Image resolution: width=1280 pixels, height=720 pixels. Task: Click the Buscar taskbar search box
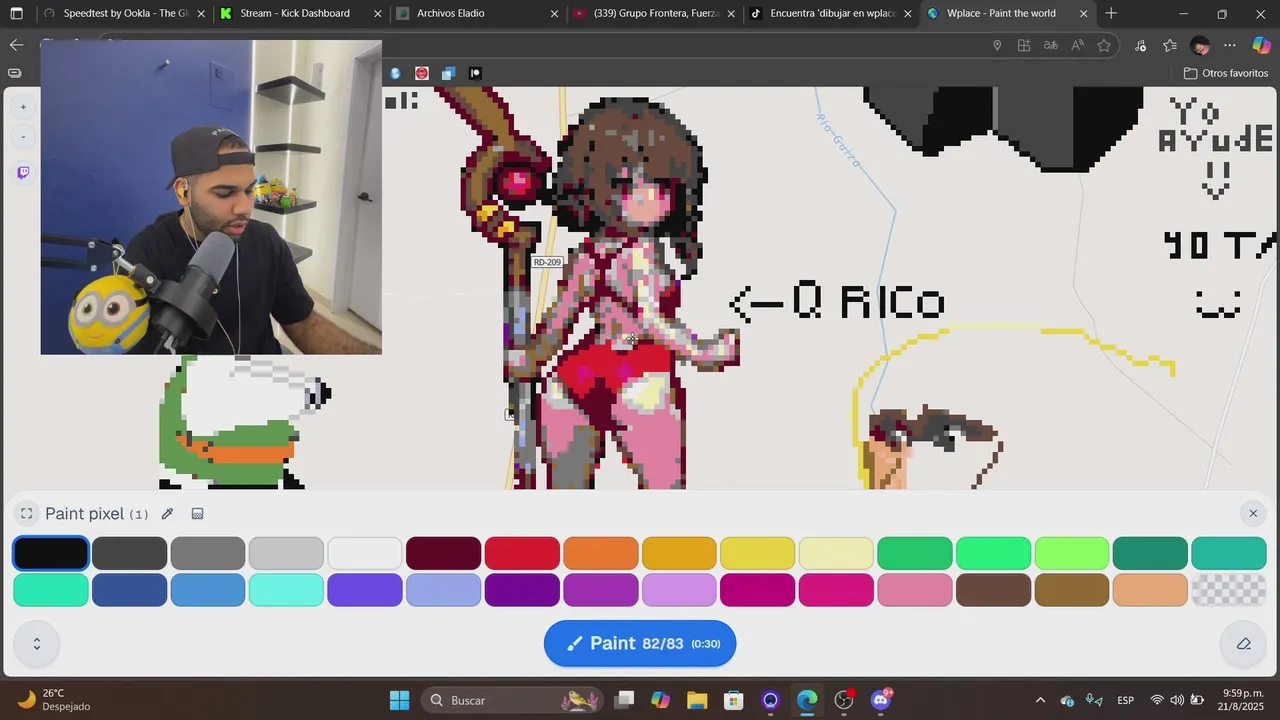tap(514, 700)
